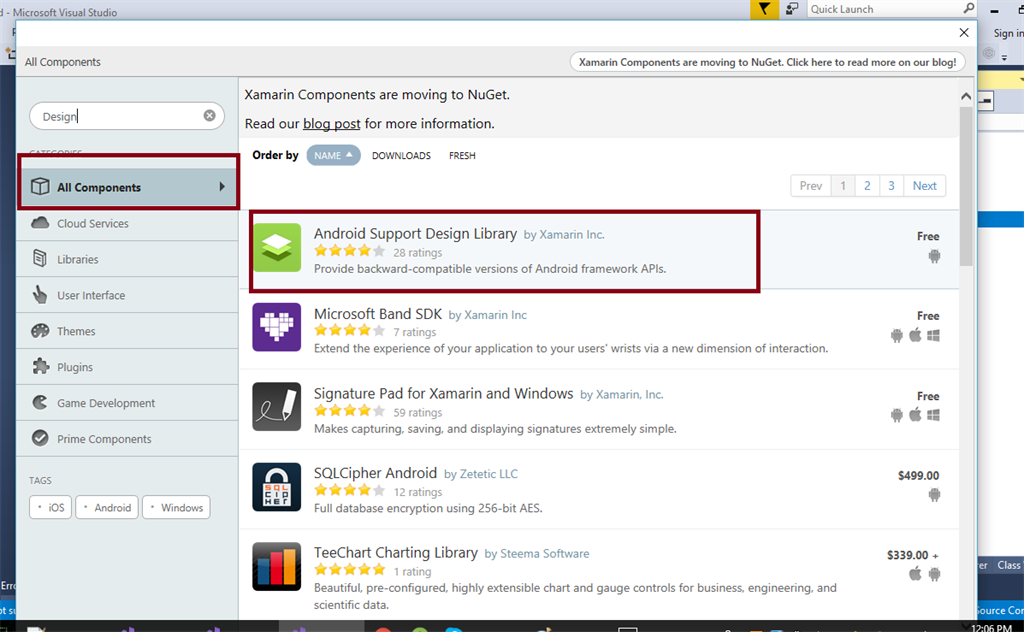1024x632 pixels.
Task: Clear the Design search text
Action: click(209, 116)
